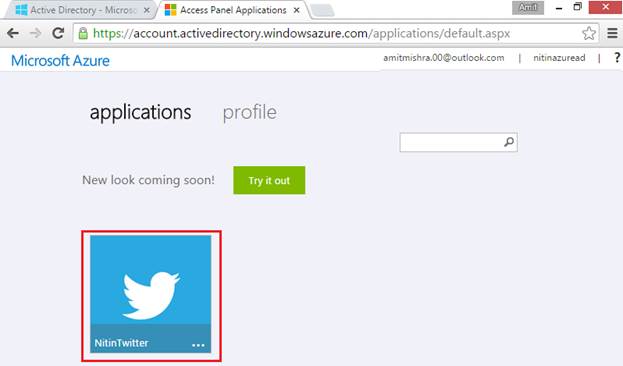The width and height of the screenshot is (623, 366).
Task: Reload the page with refresh icon
Action: point(58,33)
